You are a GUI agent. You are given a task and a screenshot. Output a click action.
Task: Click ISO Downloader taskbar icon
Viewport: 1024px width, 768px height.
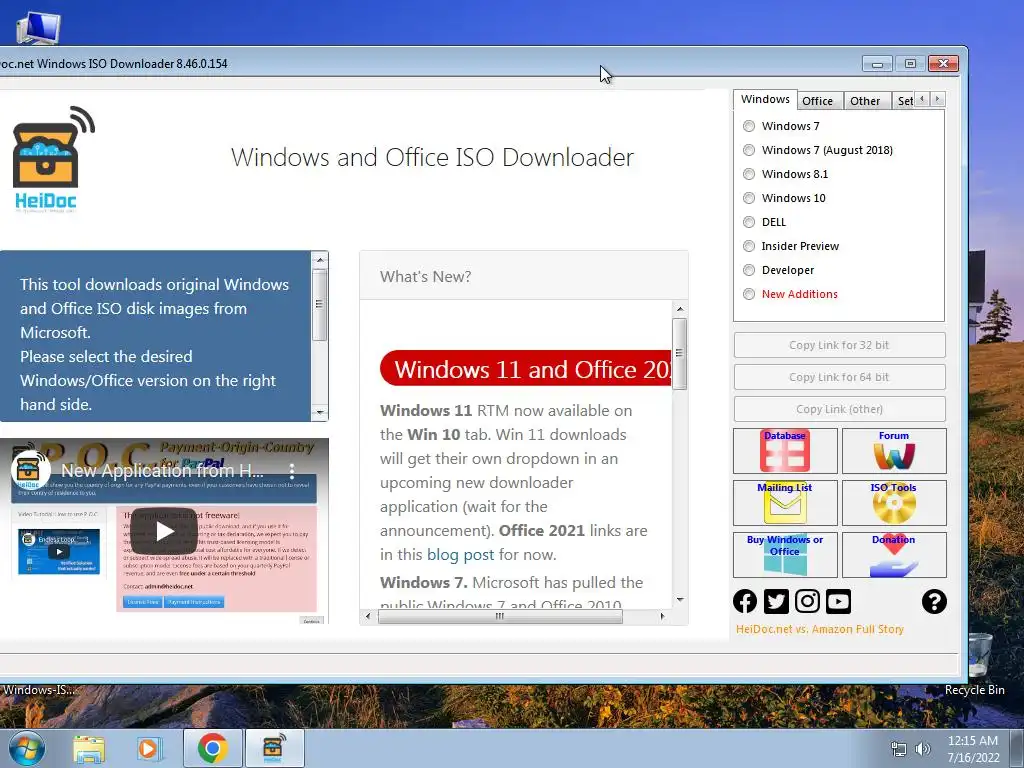(274, 749)
